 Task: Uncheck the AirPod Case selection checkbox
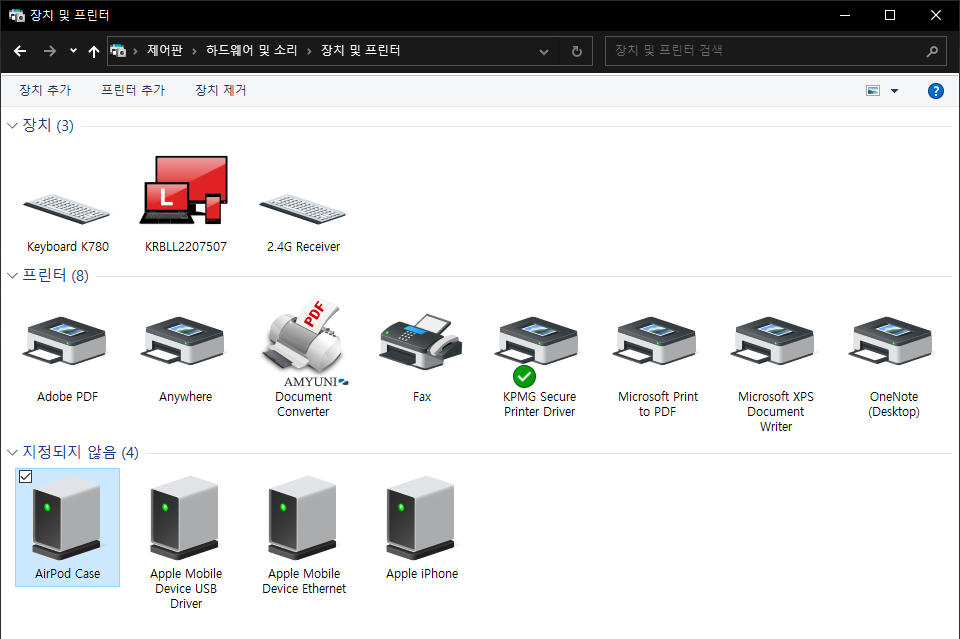click(26, 476)
